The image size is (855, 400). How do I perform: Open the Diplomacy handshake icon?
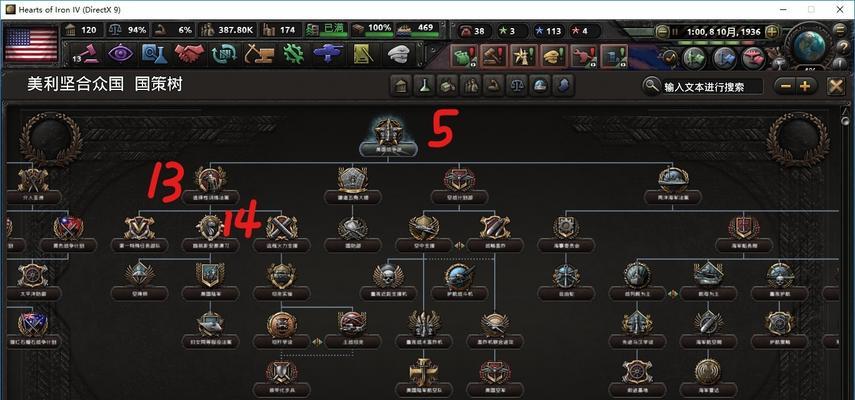pyautogui.click(x=189, y=53)
